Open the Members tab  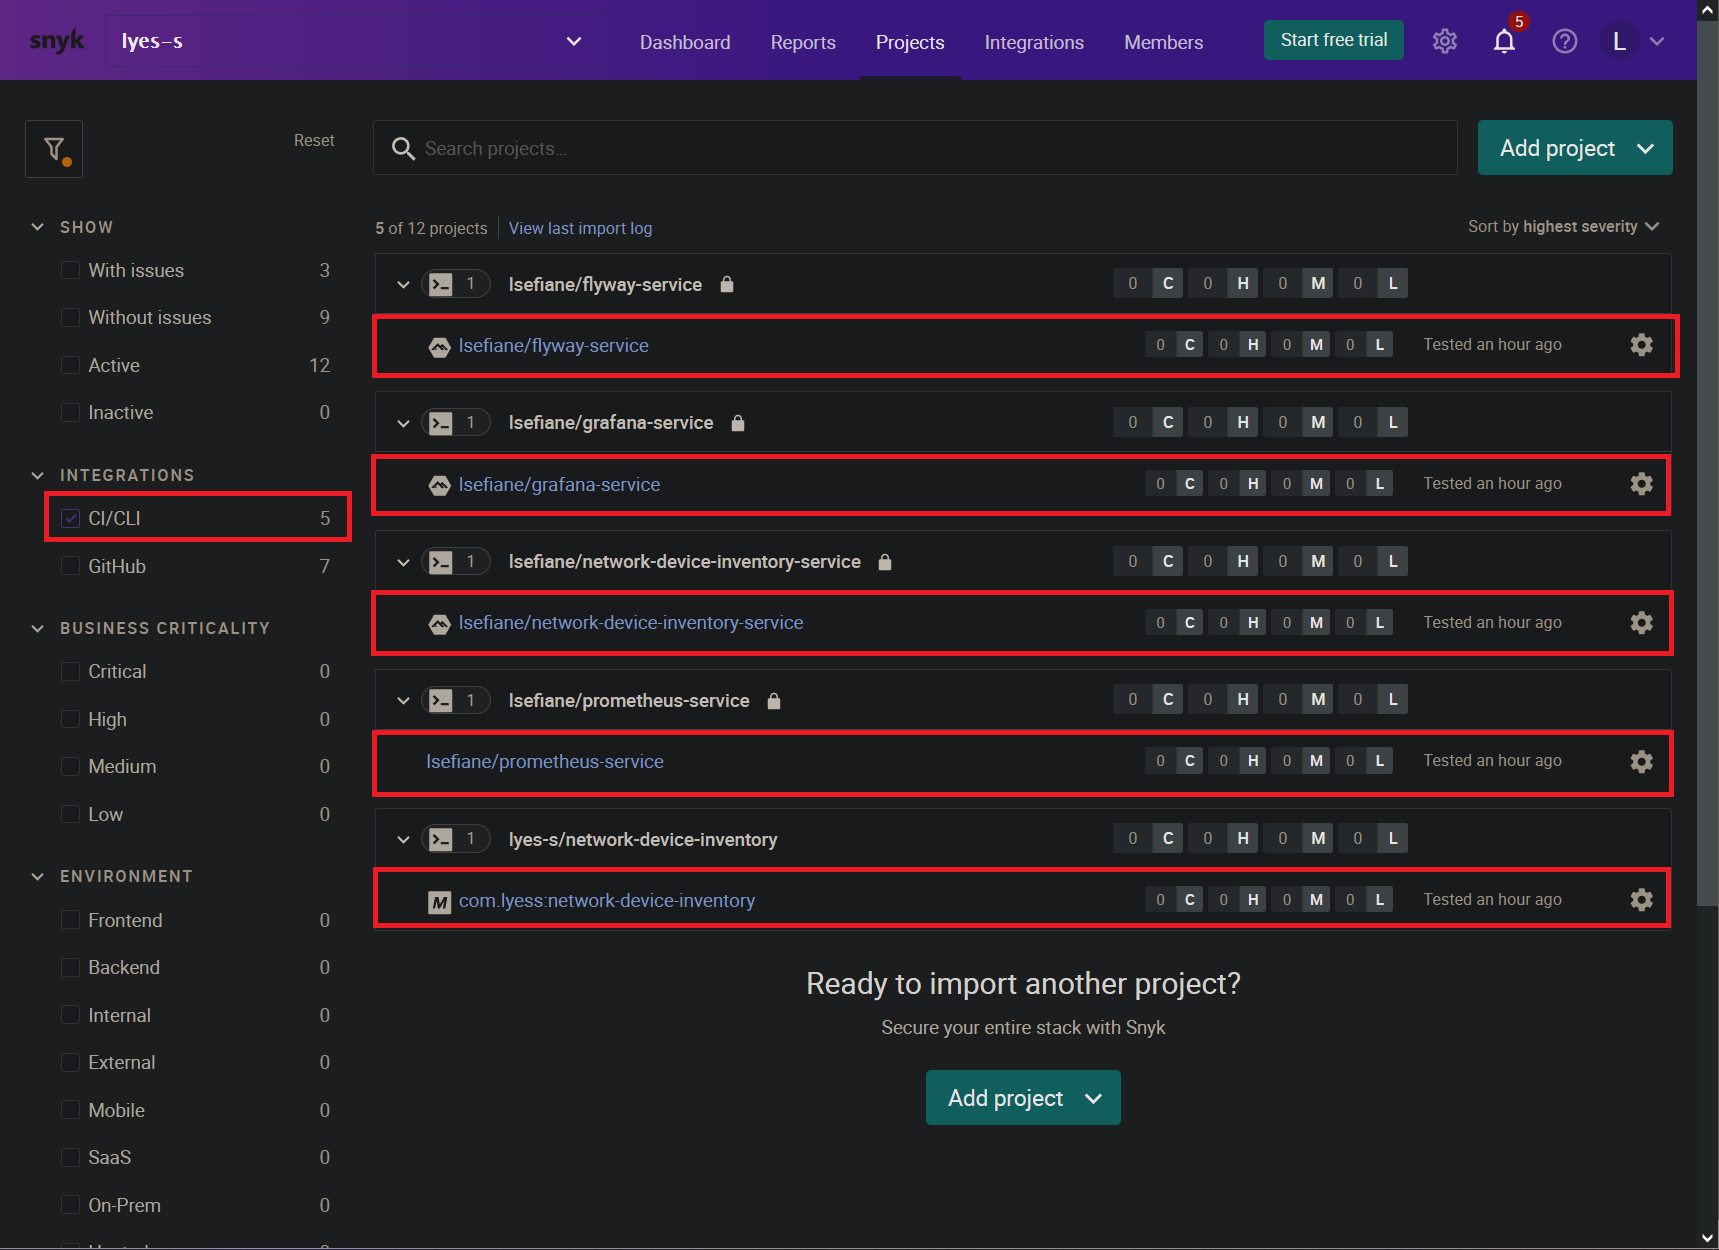pos(1163,42)
